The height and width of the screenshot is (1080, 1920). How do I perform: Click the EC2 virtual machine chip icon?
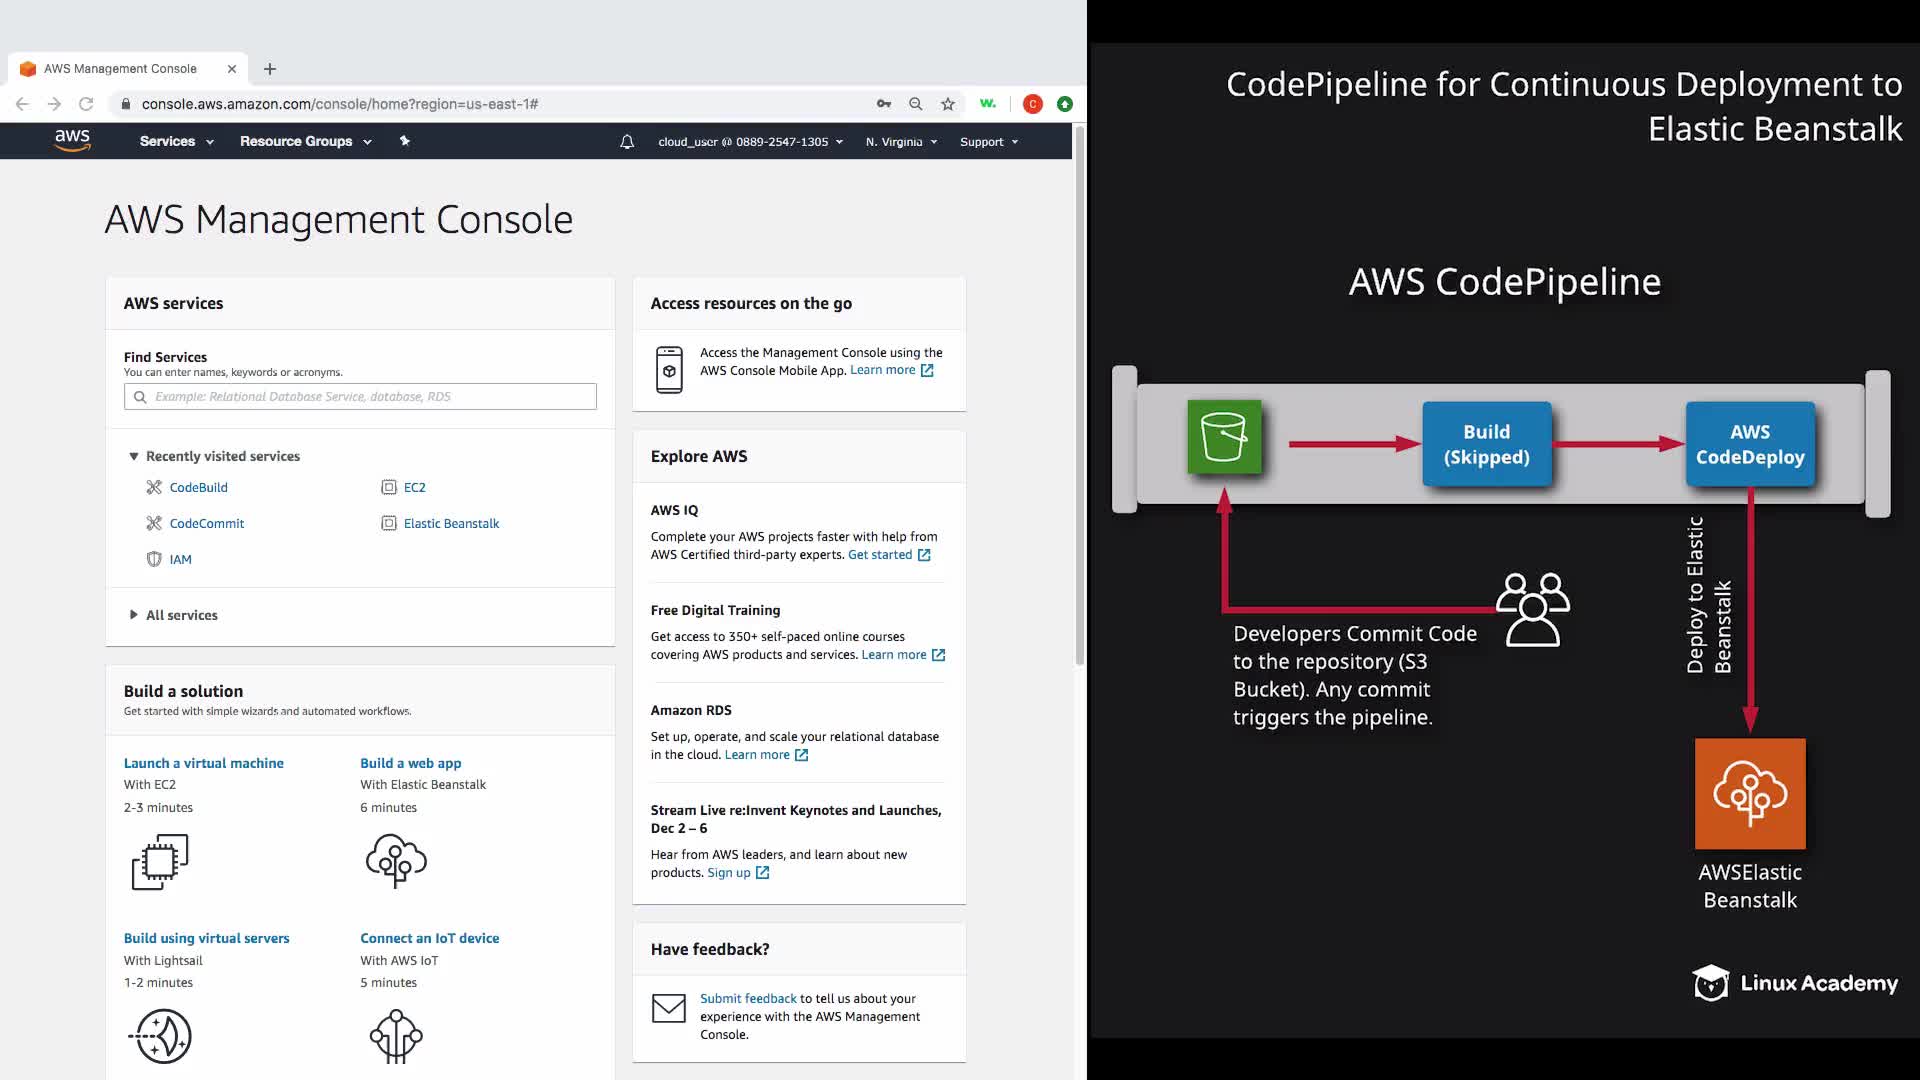pyautogui.click(x=160, y=861)
